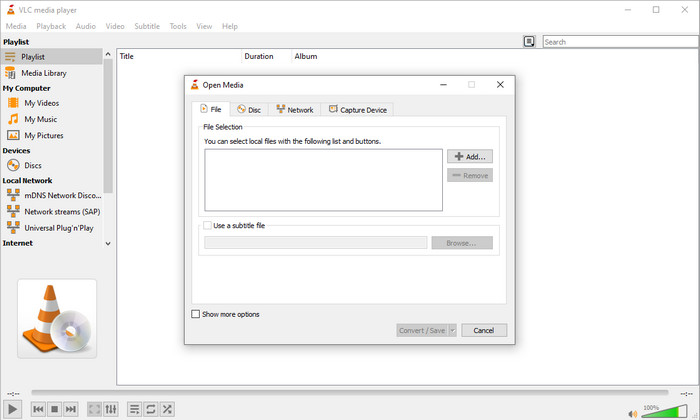
Task: Click the Add... file button
Action: point(470,157)
